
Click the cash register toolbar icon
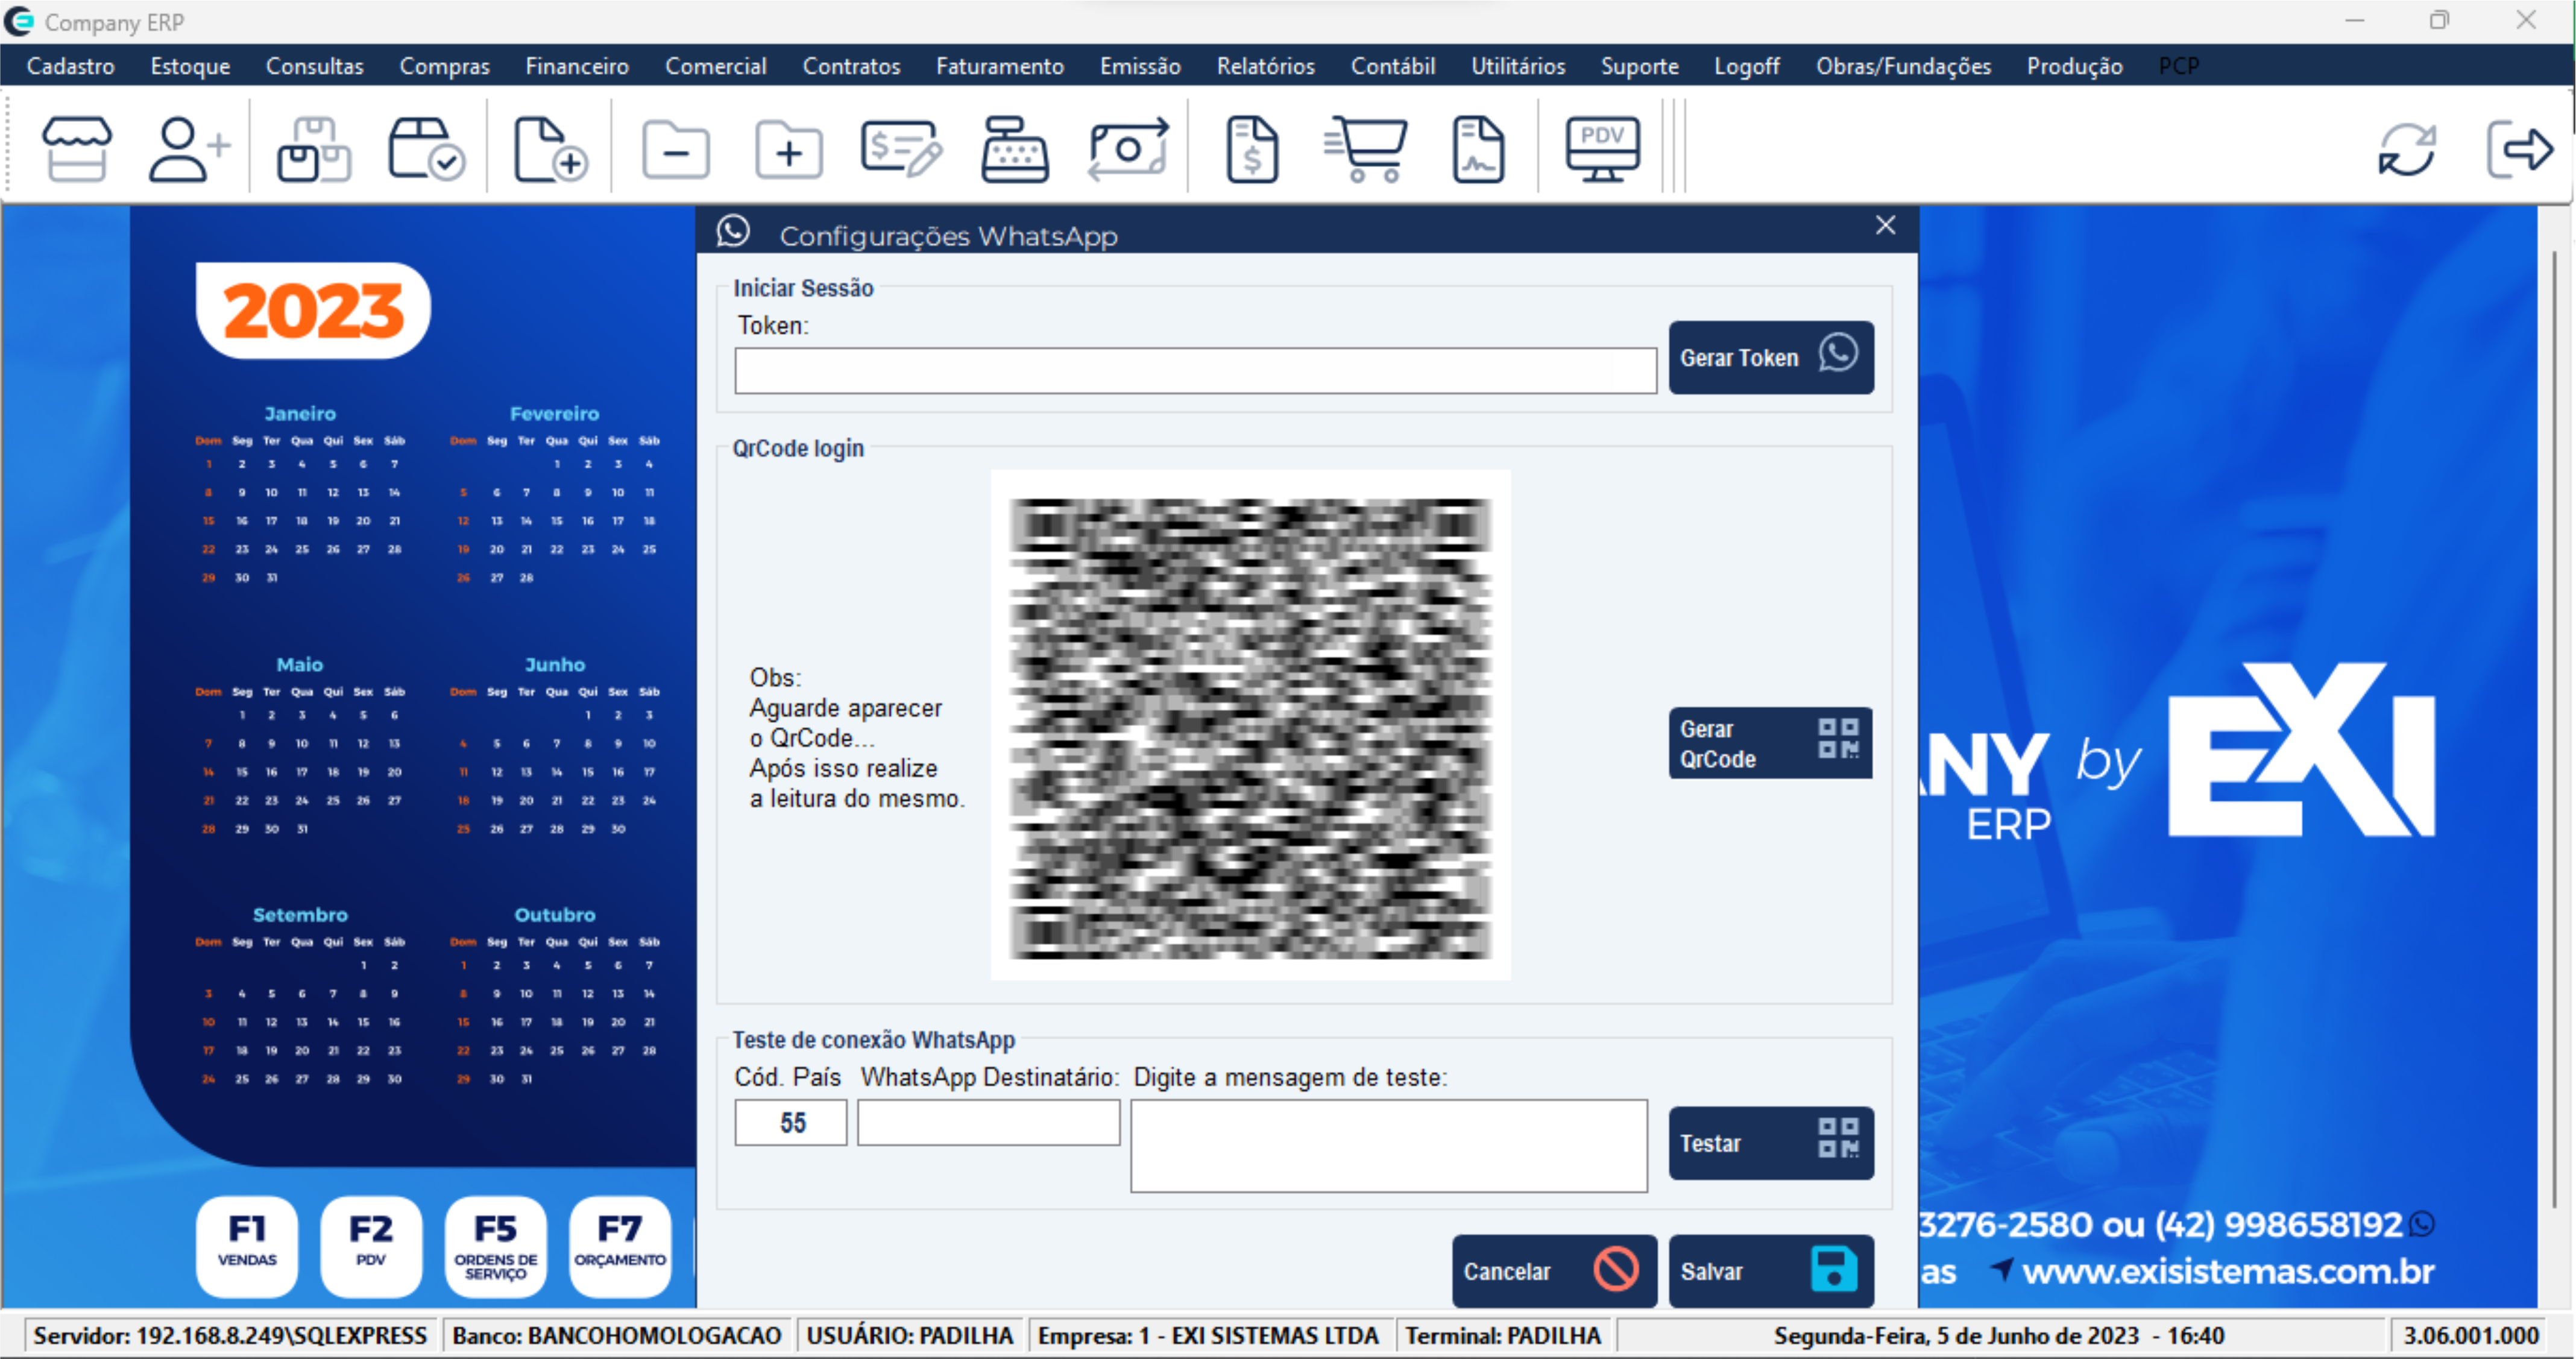1014,149
